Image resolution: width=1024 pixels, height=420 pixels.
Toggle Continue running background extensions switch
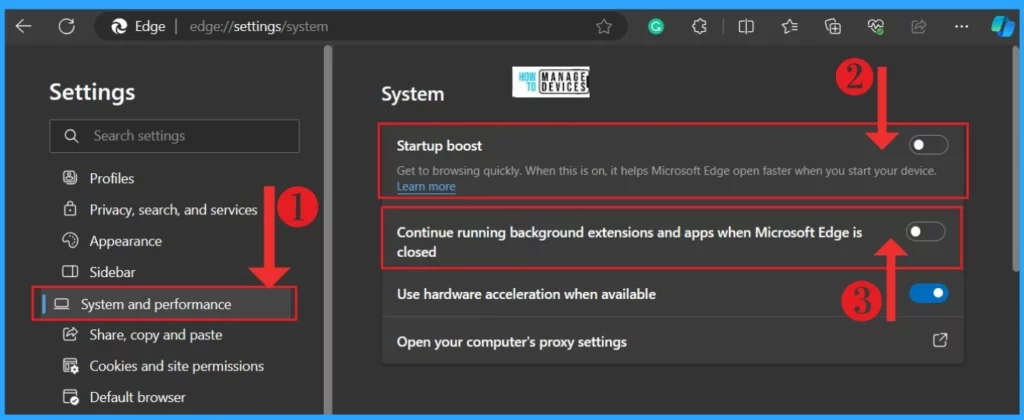pos(925,232)
